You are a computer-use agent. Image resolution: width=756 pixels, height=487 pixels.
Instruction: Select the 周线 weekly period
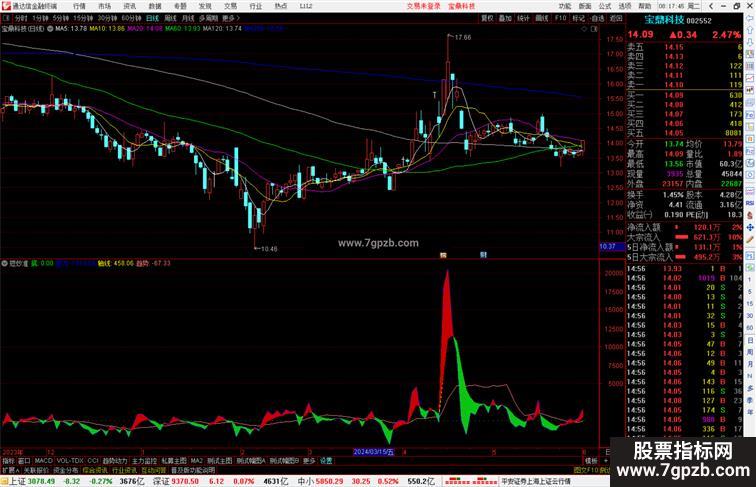170,18
